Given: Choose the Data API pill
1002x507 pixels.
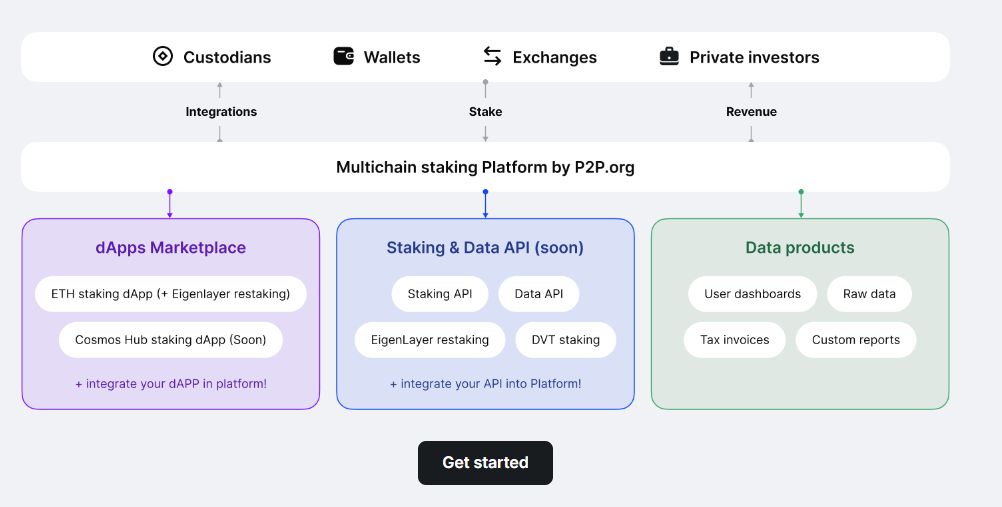Looking at the screenshot, I should point(539,294).
